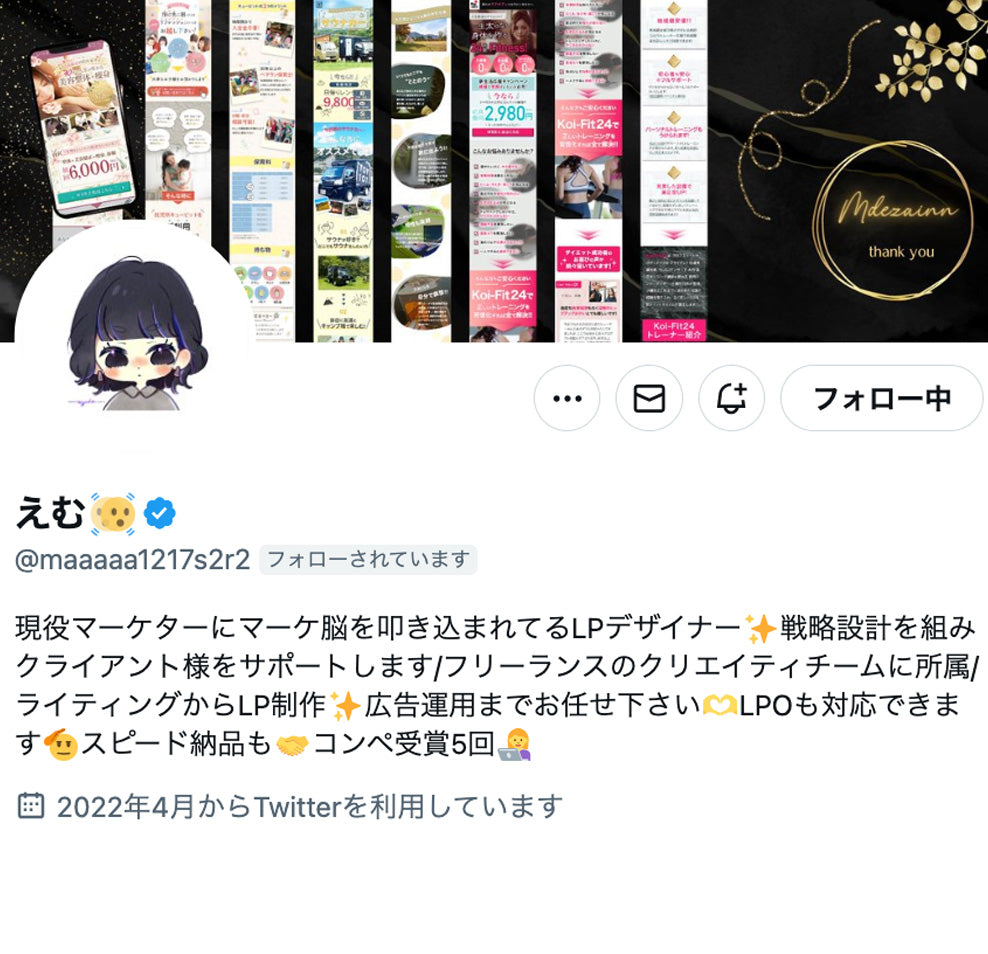
Task: Click the 2,980円 campaign page preview
Action: (x=503, y=171)
